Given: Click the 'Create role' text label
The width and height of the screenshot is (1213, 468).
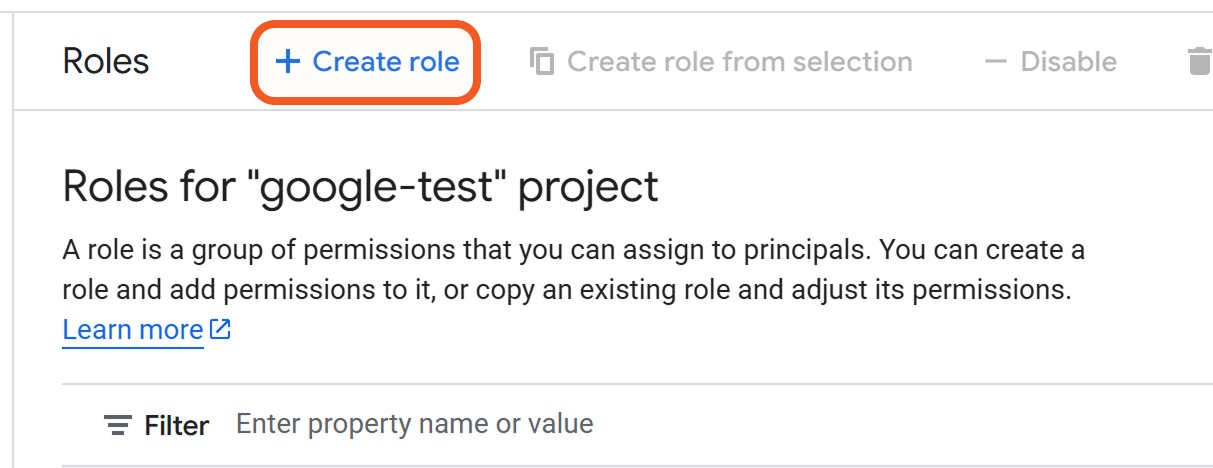Looking at the screenshot, I should [x=386, y=62].
